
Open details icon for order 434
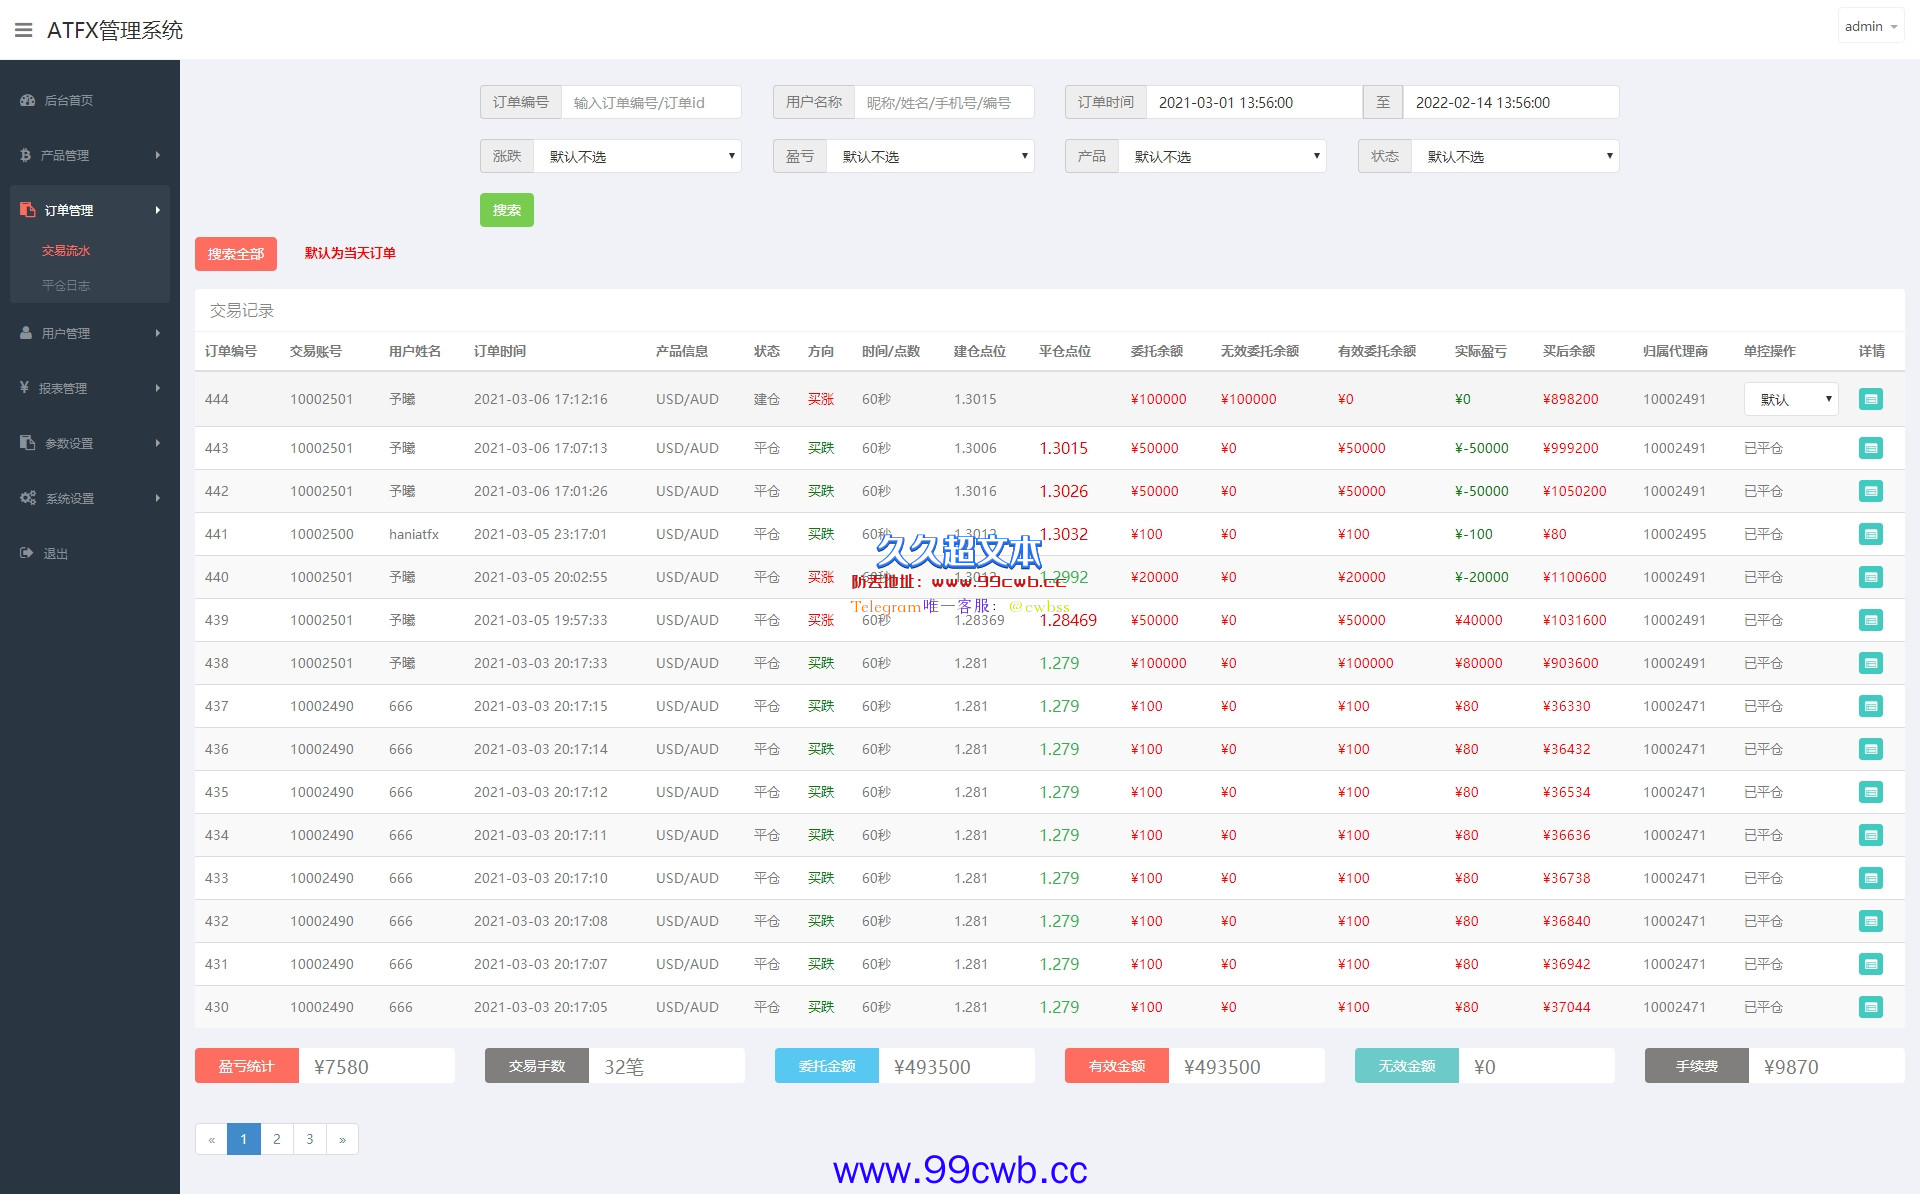pos(1870,835)
